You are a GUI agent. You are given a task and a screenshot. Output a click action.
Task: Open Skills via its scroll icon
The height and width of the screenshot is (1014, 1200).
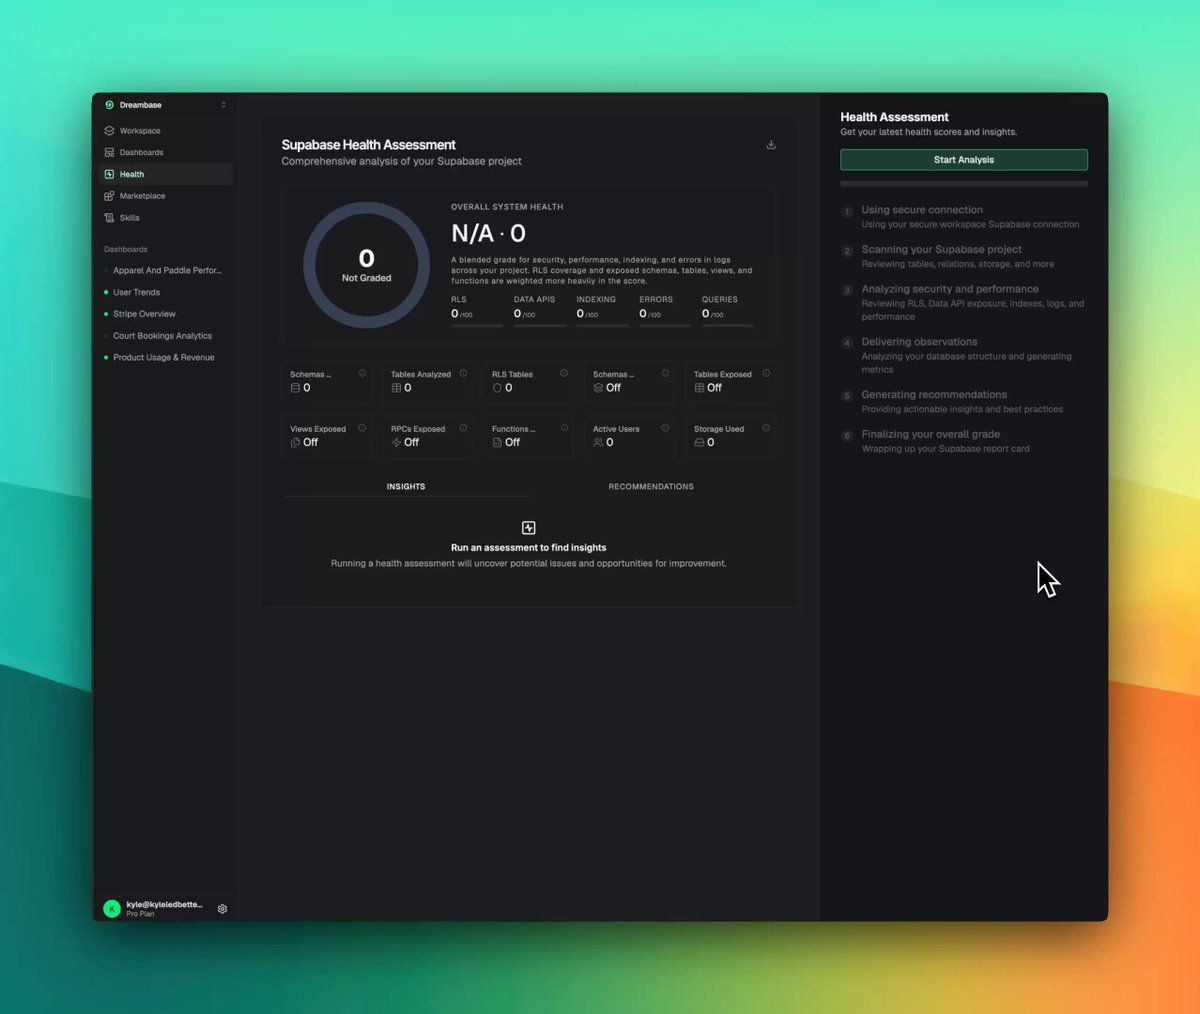pos(109,218)
